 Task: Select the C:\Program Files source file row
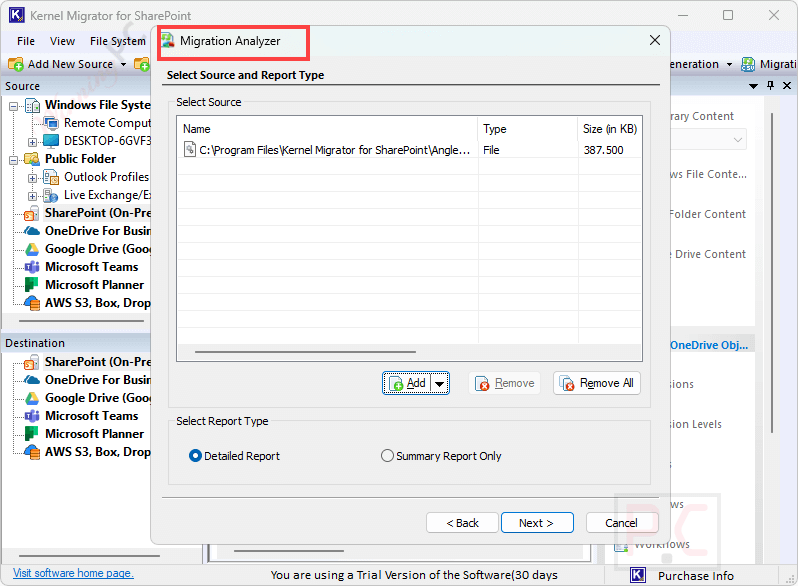[x=409, y=150]
